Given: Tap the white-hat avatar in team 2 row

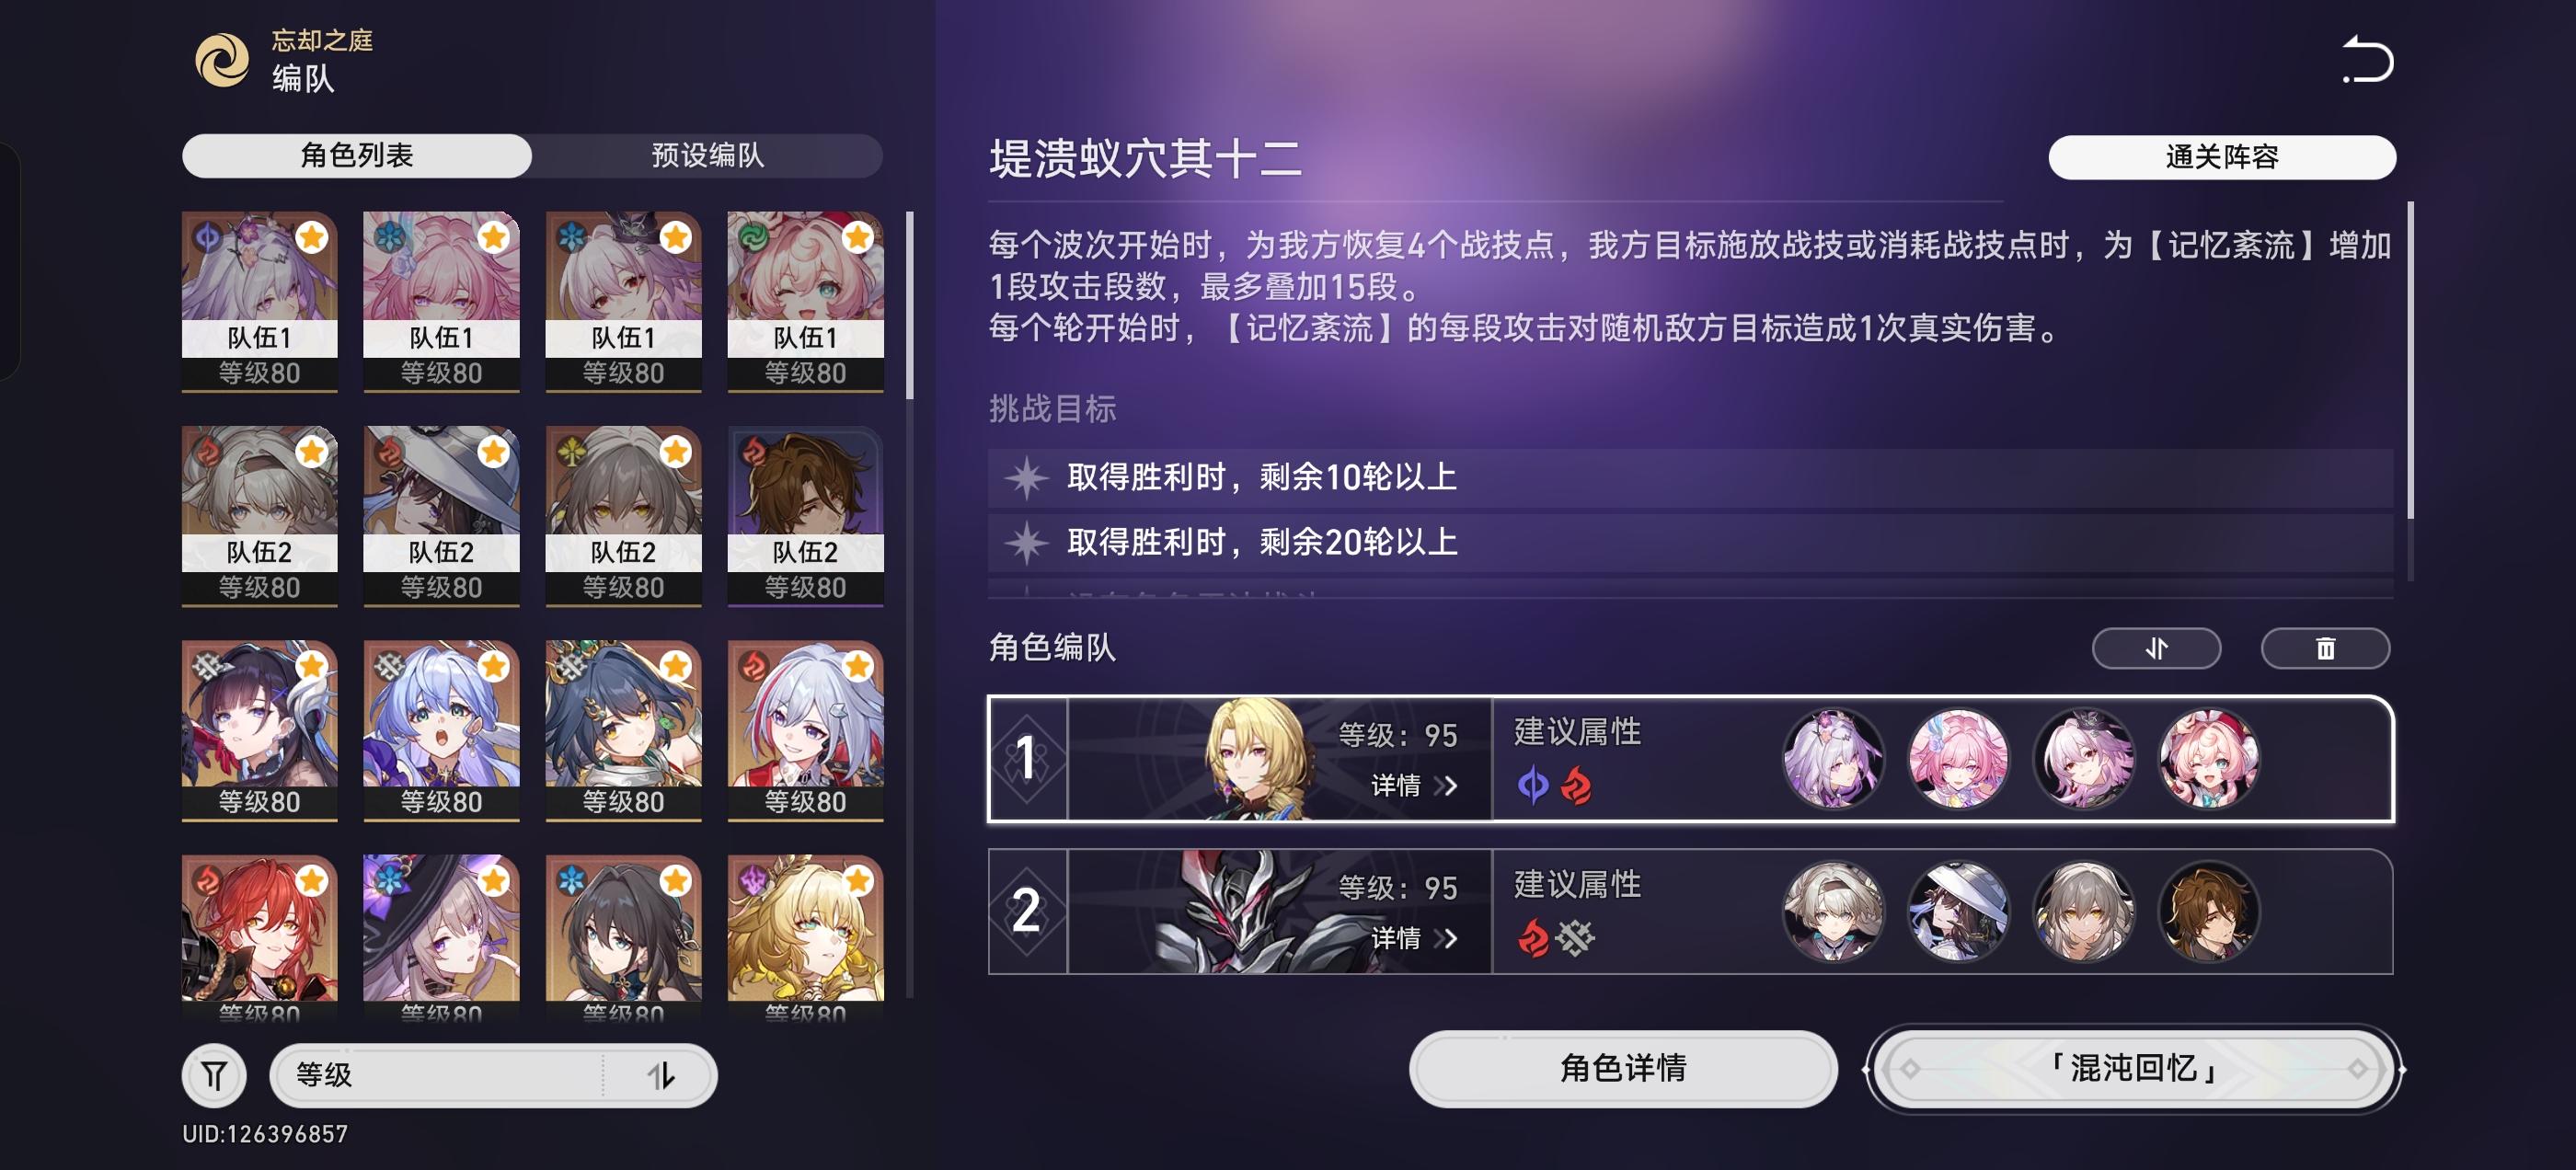Looking at the screenshot, I should click(1958, 911).
